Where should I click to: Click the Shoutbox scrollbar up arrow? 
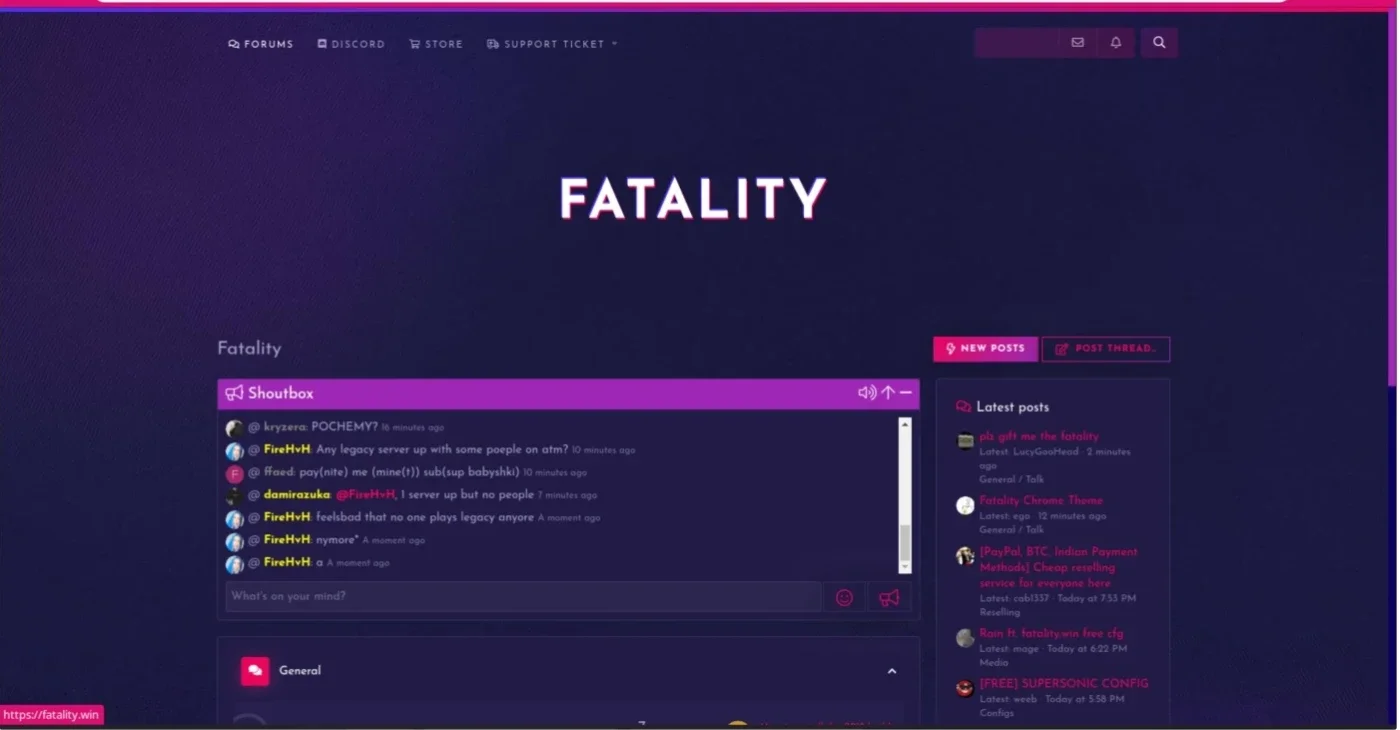coord(905,424)
